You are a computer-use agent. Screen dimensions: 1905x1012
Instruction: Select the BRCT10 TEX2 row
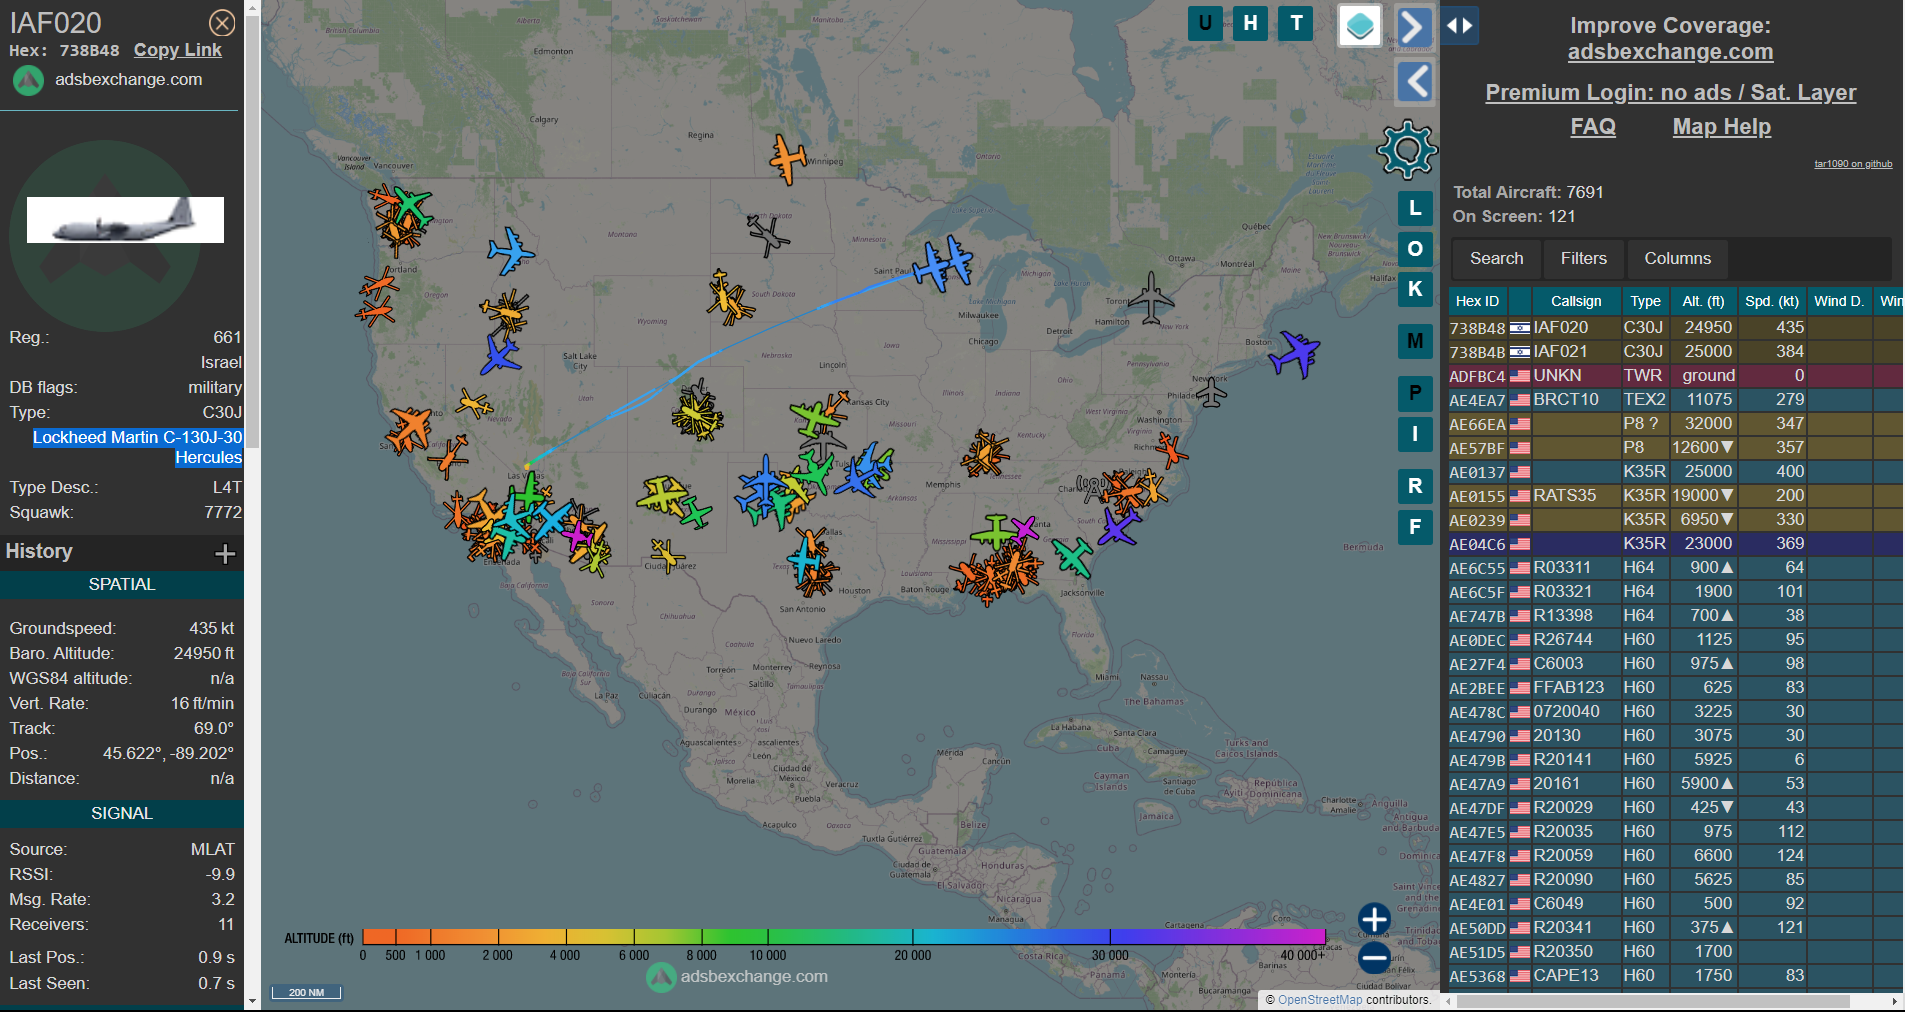1676,399
